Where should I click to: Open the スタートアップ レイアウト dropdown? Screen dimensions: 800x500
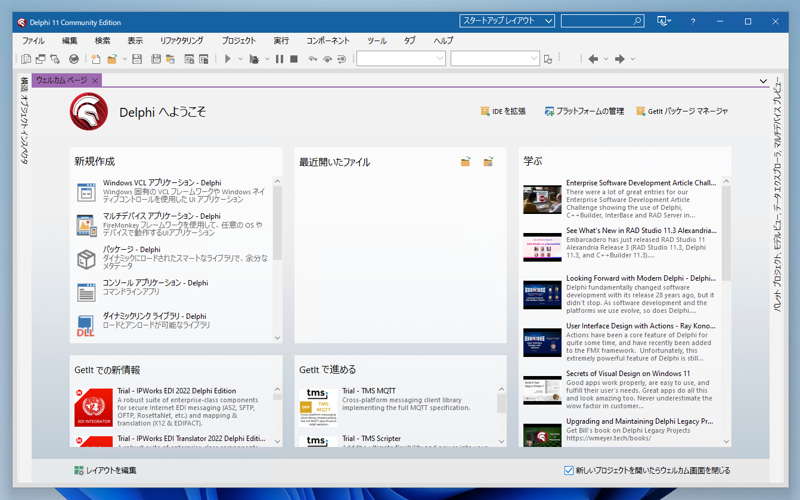click(507, 21)
